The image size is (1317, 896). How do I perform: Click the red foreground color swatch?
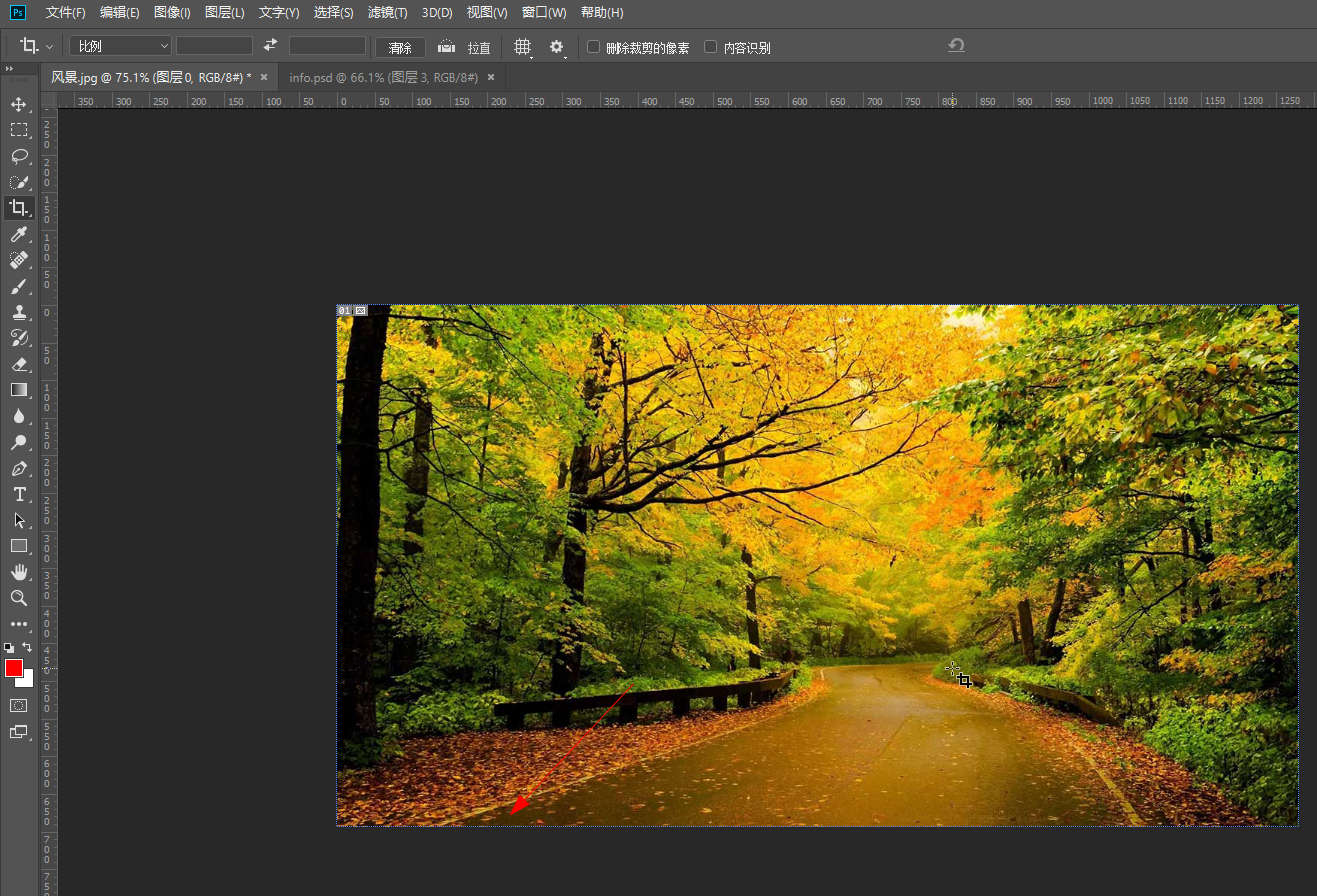[14, 668]
